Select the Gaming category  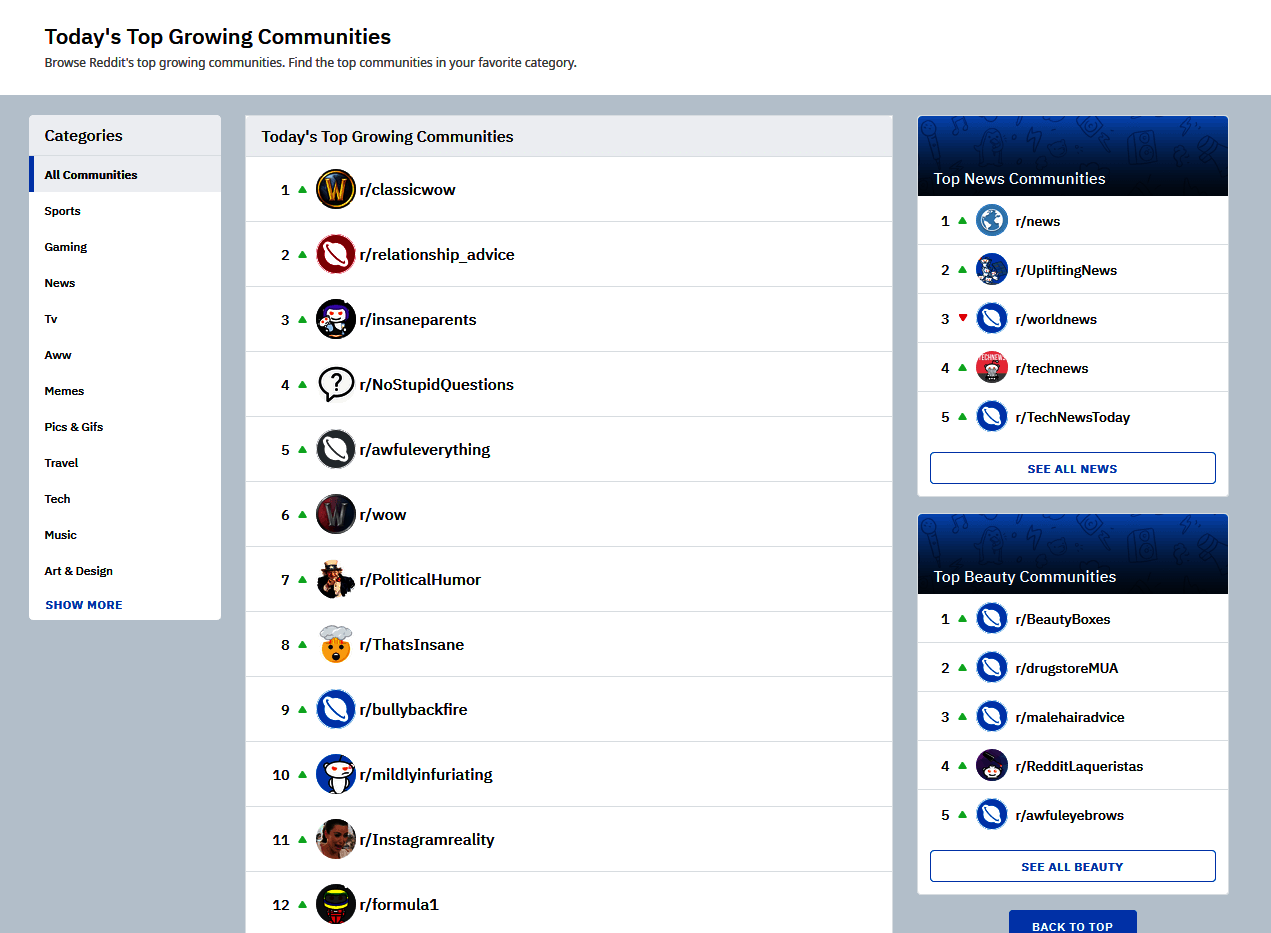pyautogui.click(x=66, y=247)
